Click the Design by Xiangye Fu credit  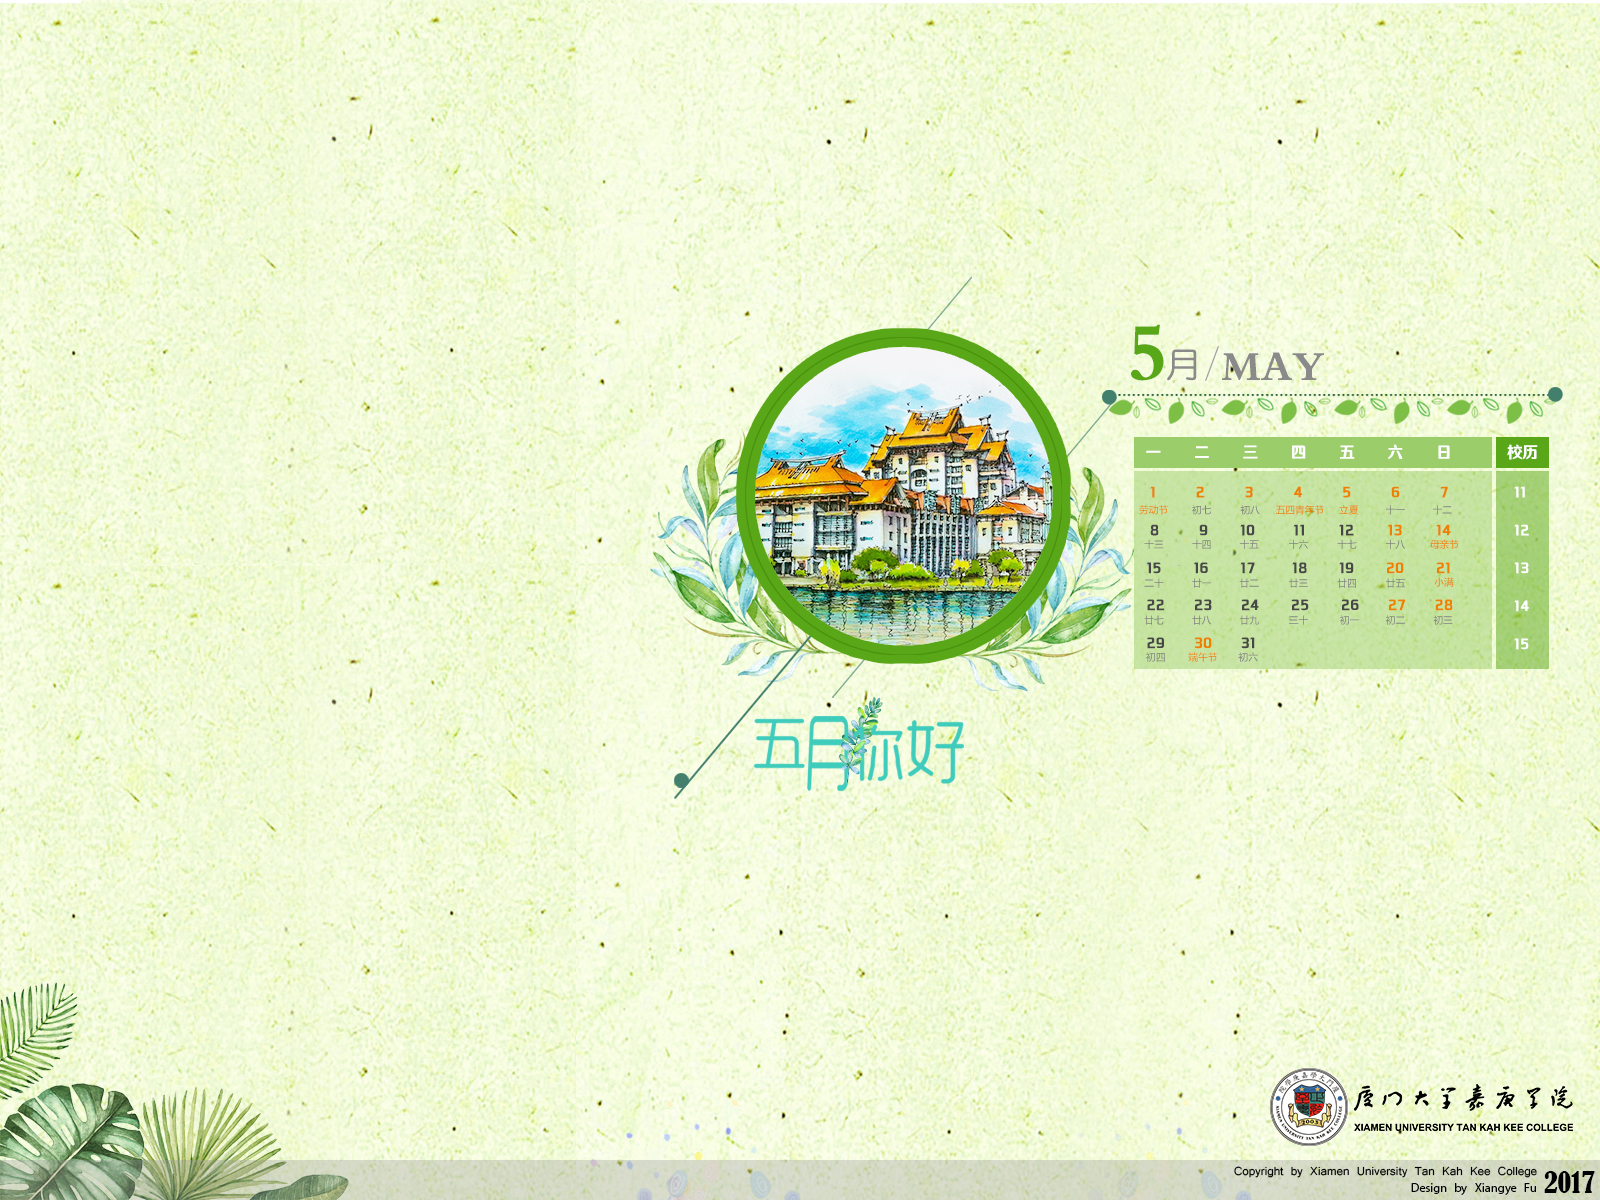pos(1473,1188)
